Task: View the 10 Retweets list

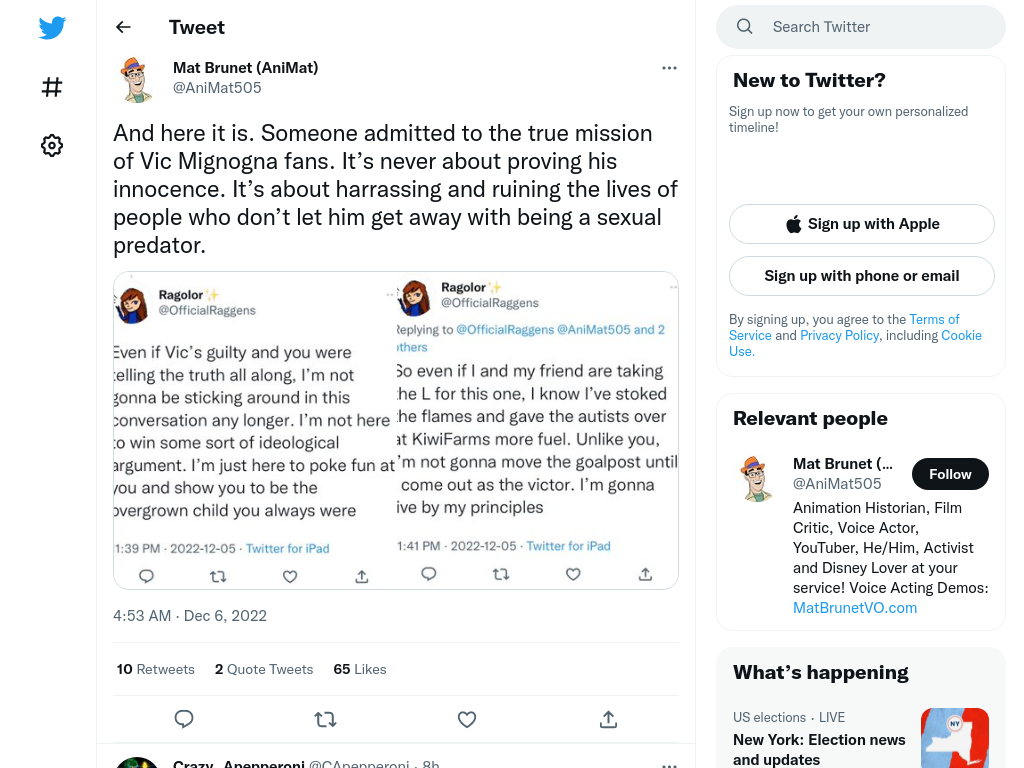Action: 155,669
